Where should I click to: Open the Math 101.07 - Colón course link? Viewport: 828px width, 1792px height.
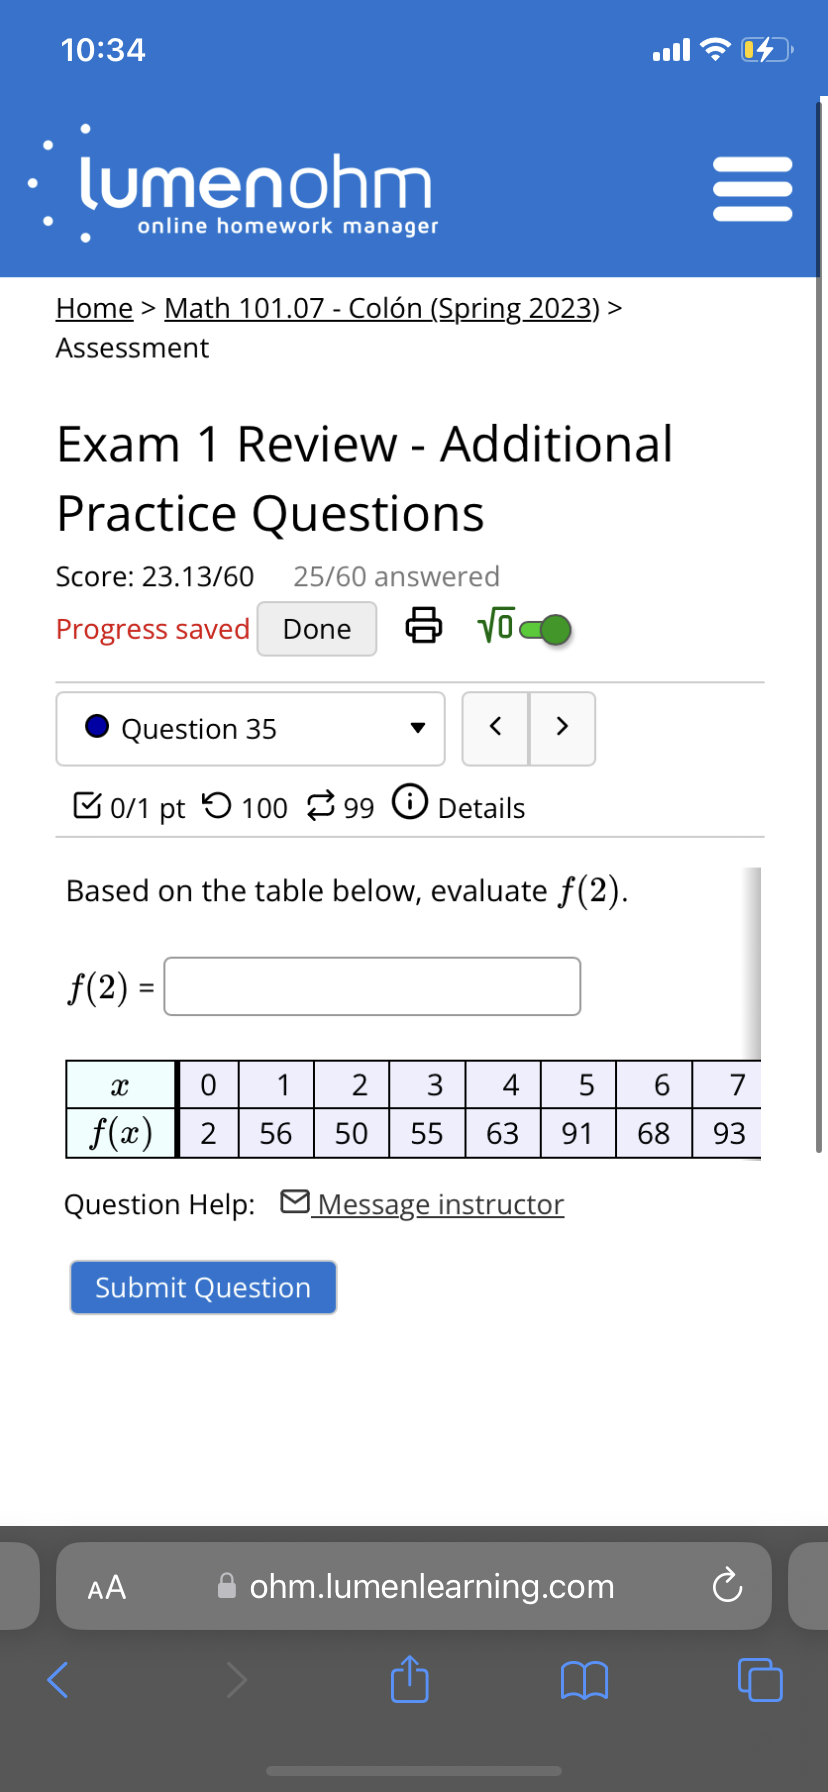381,308
